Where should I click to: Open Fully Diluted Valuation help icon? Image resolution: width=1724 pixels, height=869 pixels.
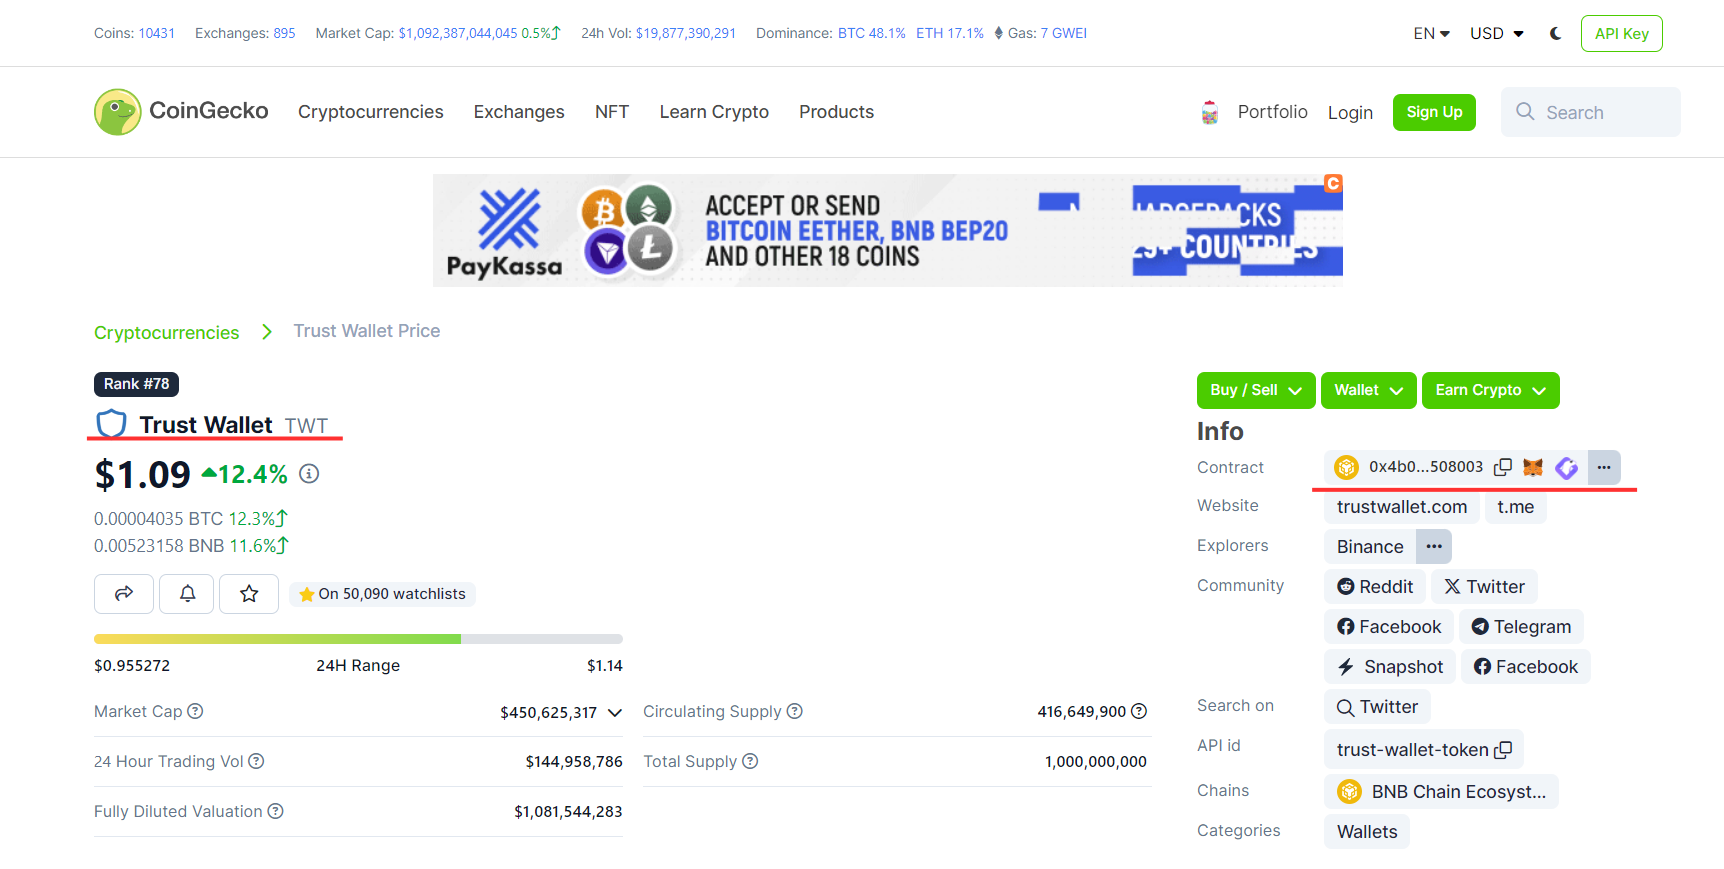[x=276, y=811]
